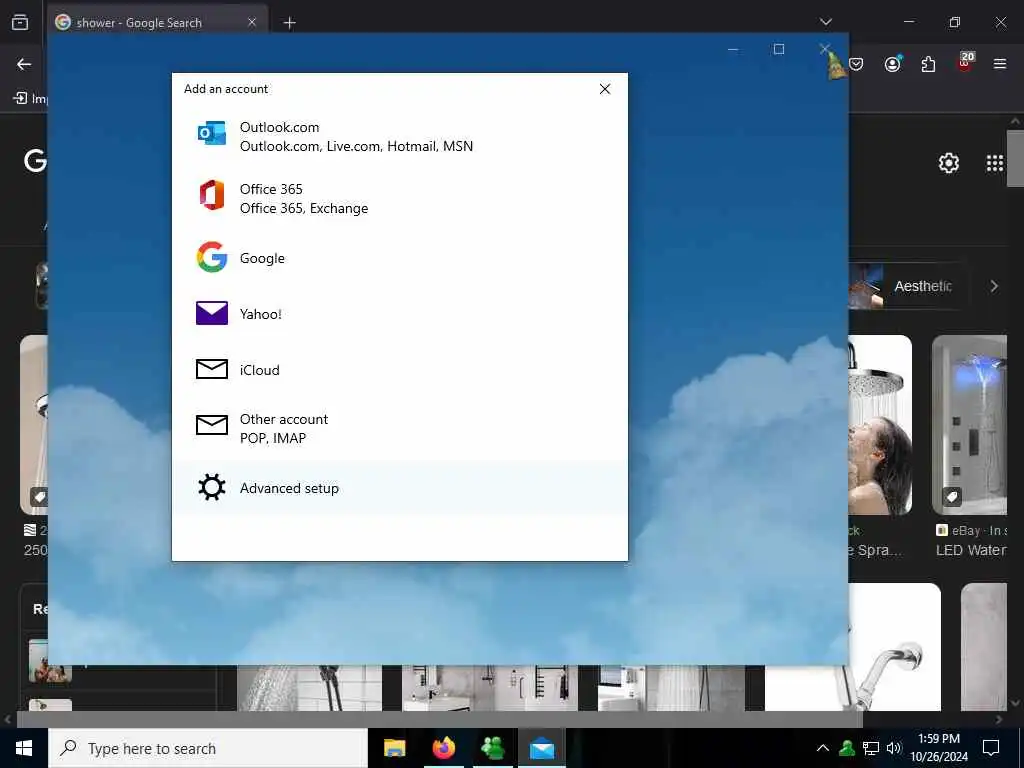
Task: Open the chrome shower arm image result
Action: 895,647
